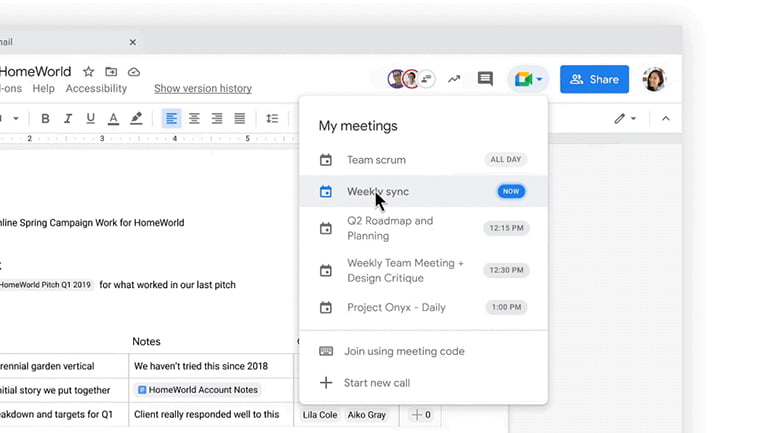Screen dimensions: 770x433
Task: Open the Add-ons menu
Action: 10,88
